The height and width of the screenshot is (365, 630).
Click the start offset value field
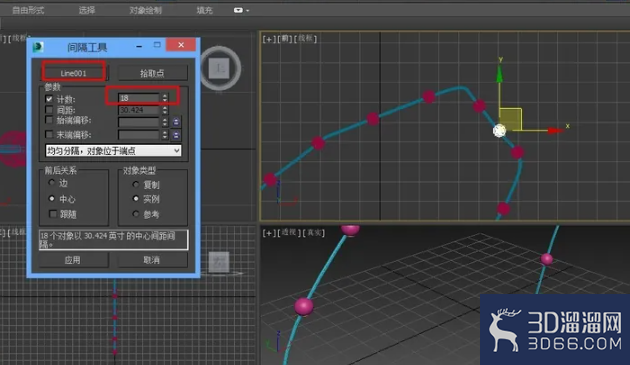[x=139, y=122]
